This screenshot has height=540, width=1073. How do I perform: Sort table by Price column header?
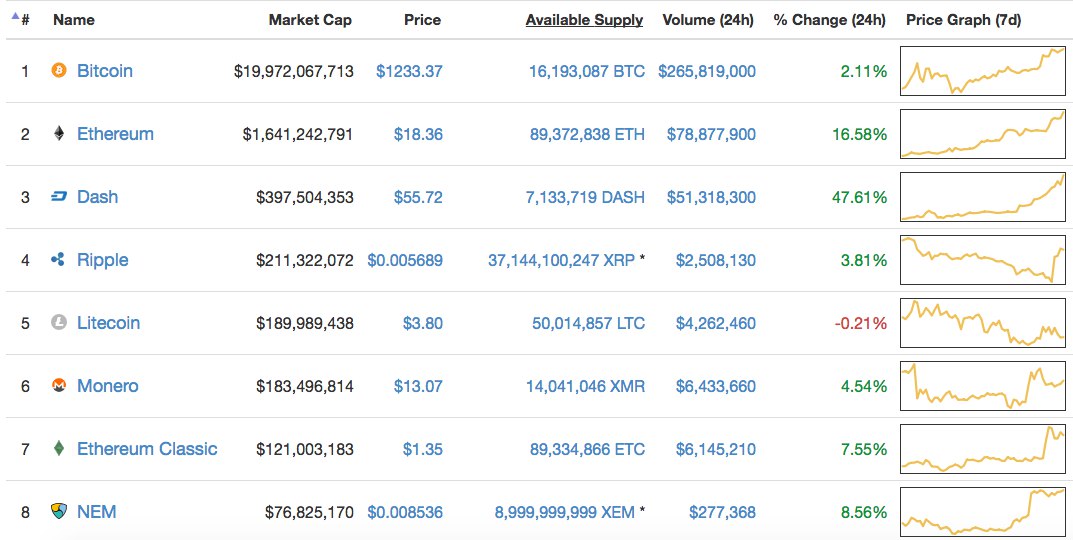[422, 20]
